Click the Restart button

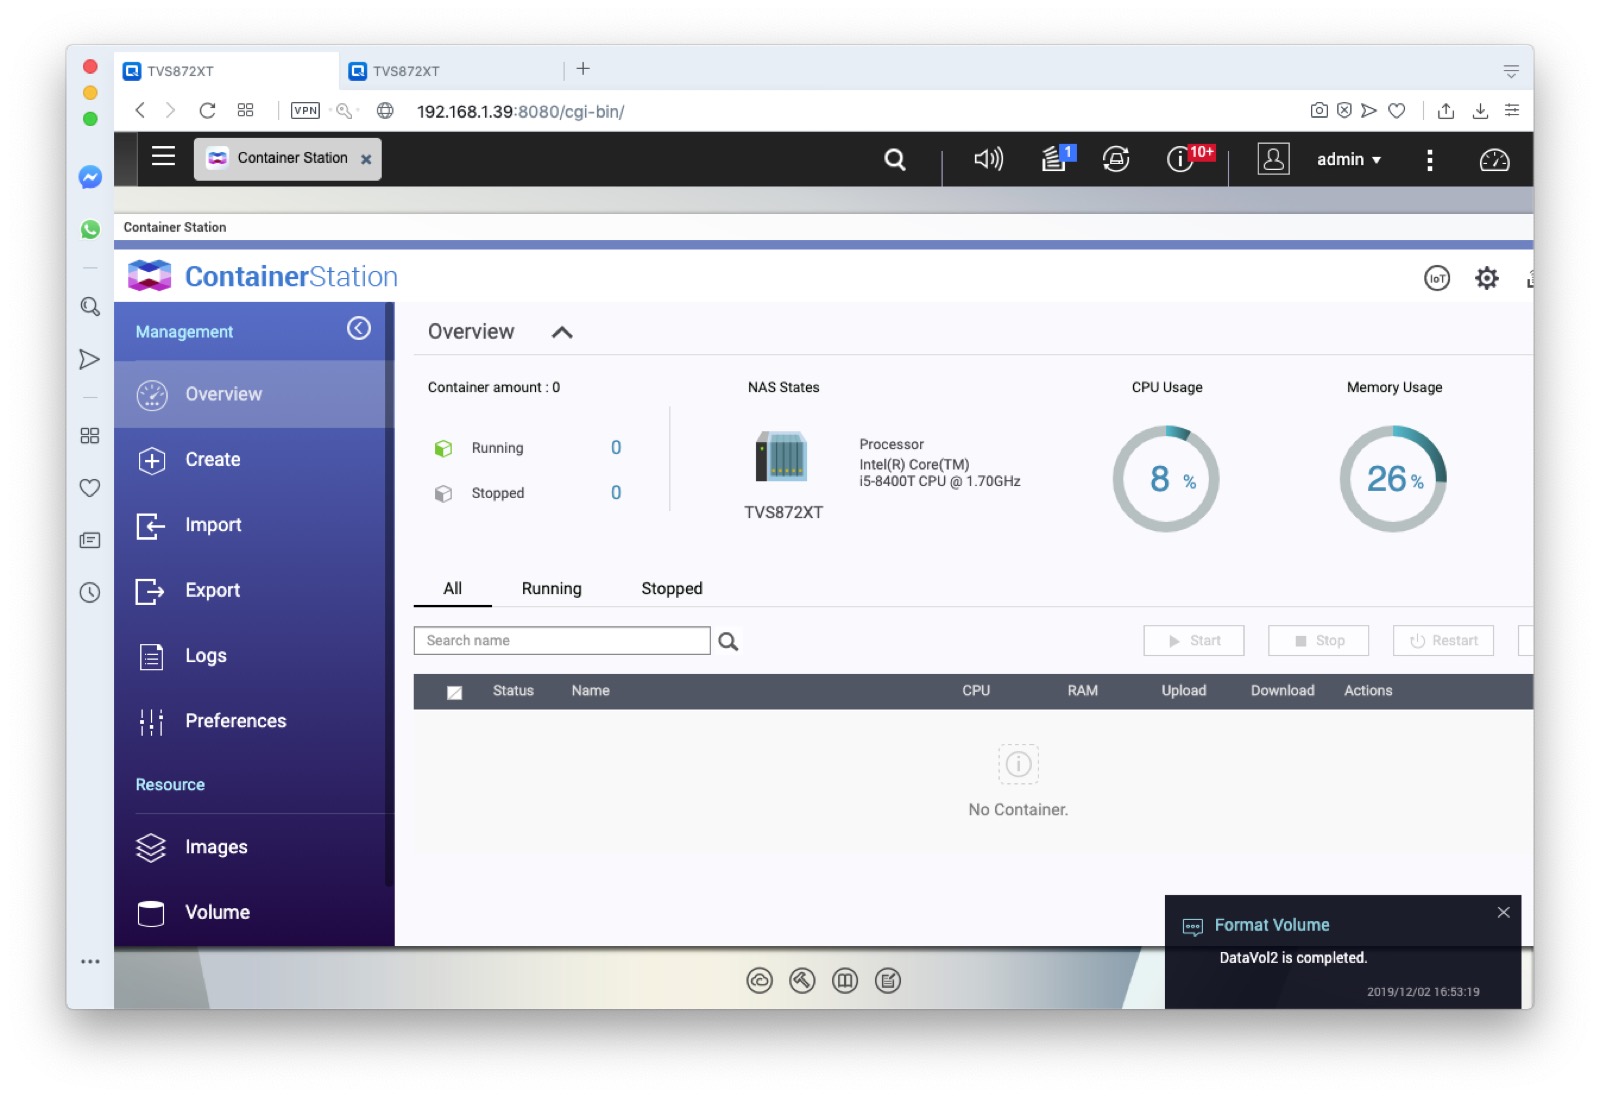1443,641
